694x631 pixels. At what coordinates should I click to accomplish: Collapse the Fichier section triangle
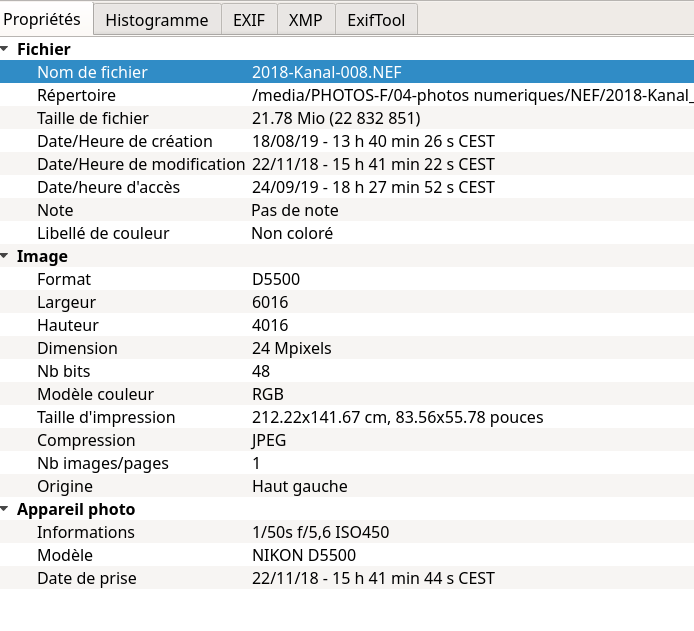[x=6, y=49]
